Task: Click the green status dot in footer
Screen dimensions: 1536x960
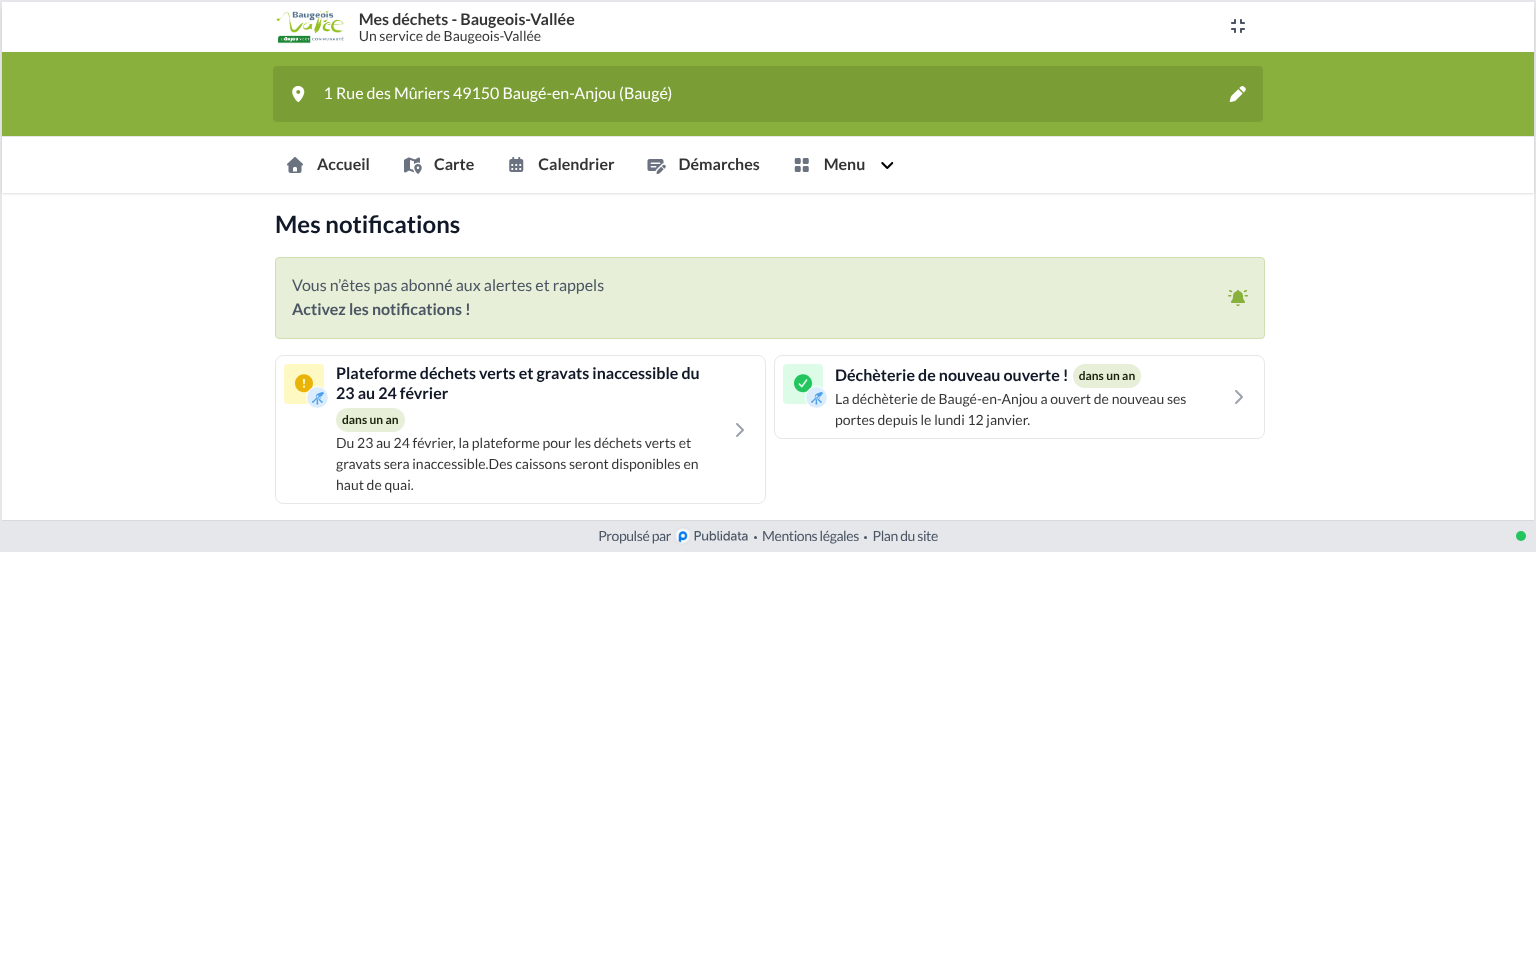Action: (1521, 536)
